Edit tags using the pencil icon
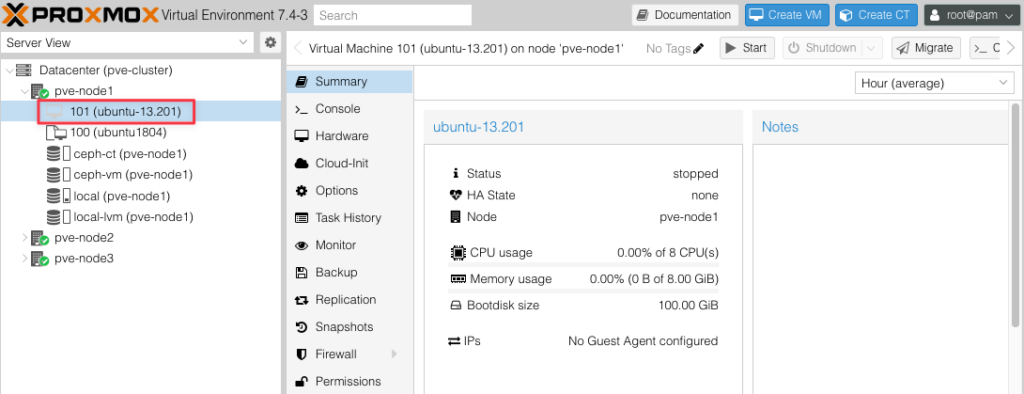Viewport: 1024px width, 394px height. click(x=699, y=48)
